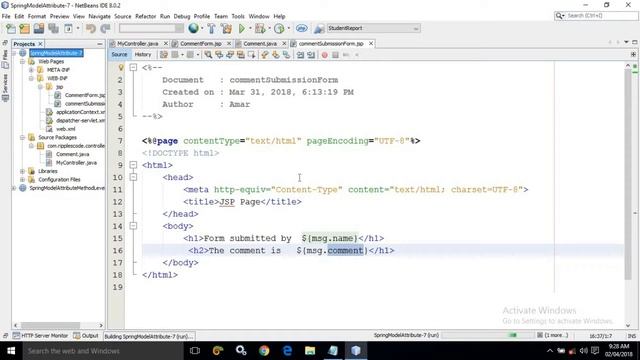The width and height of the screenshot is (640, 360).
Task: Open the Navigate menu
Action: point(100,16)
